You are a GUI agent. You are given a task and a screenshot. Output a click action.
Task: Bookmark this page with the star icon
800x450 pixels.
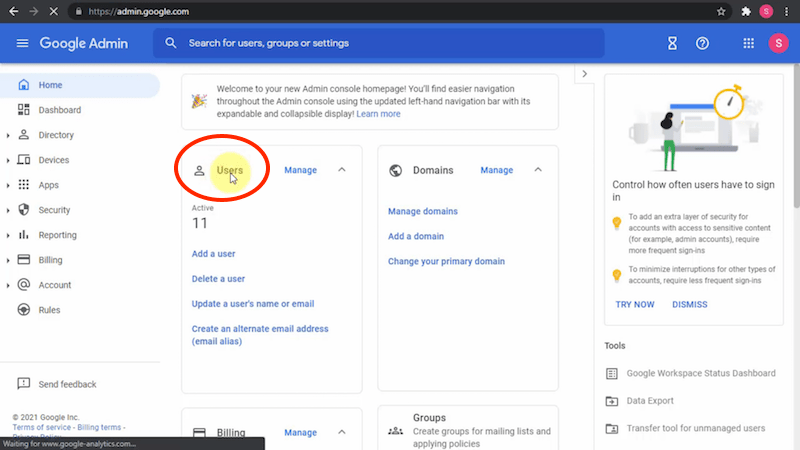click(721, 11)
